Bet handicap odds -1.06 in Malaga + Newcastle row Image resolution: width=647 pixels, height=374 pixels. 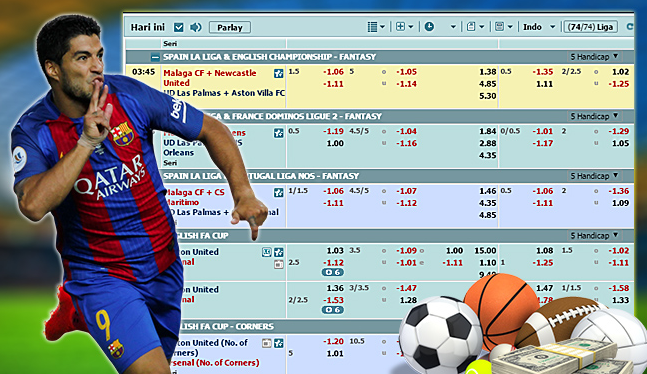[333, 72]
